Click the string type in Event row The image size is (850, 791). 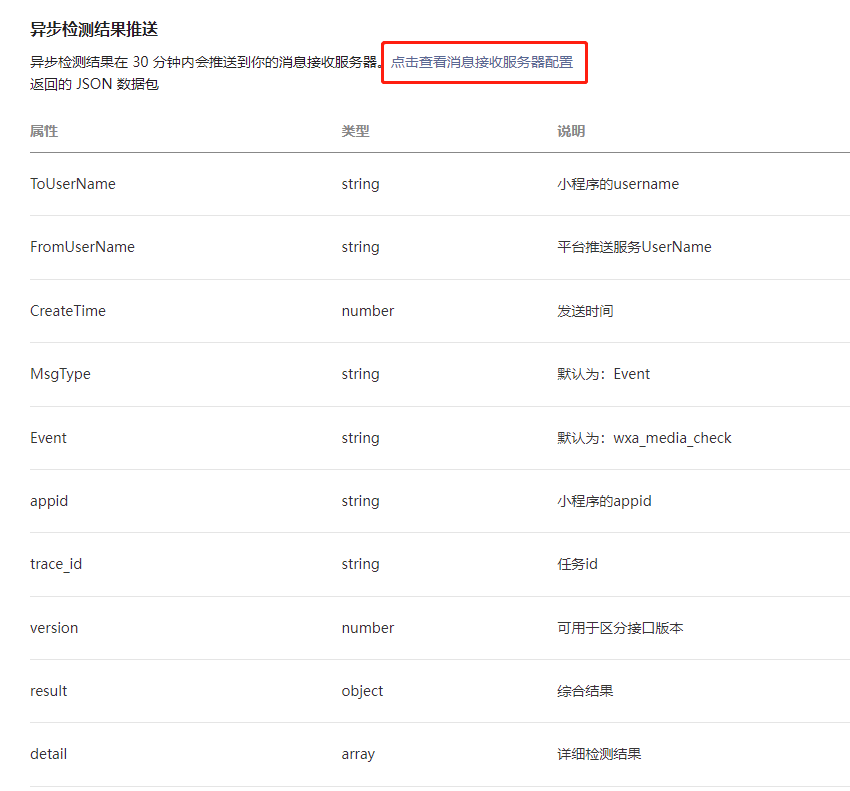(x=360, y=438)
